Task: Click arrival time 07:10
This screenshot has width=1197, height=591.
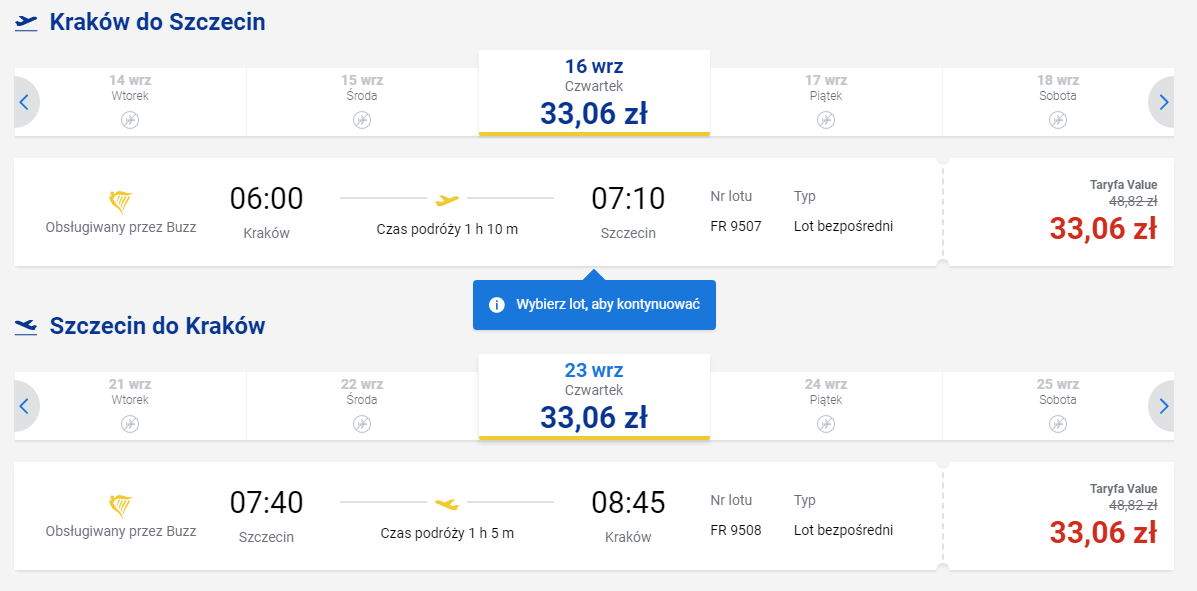Action: (x=628, y=199)
